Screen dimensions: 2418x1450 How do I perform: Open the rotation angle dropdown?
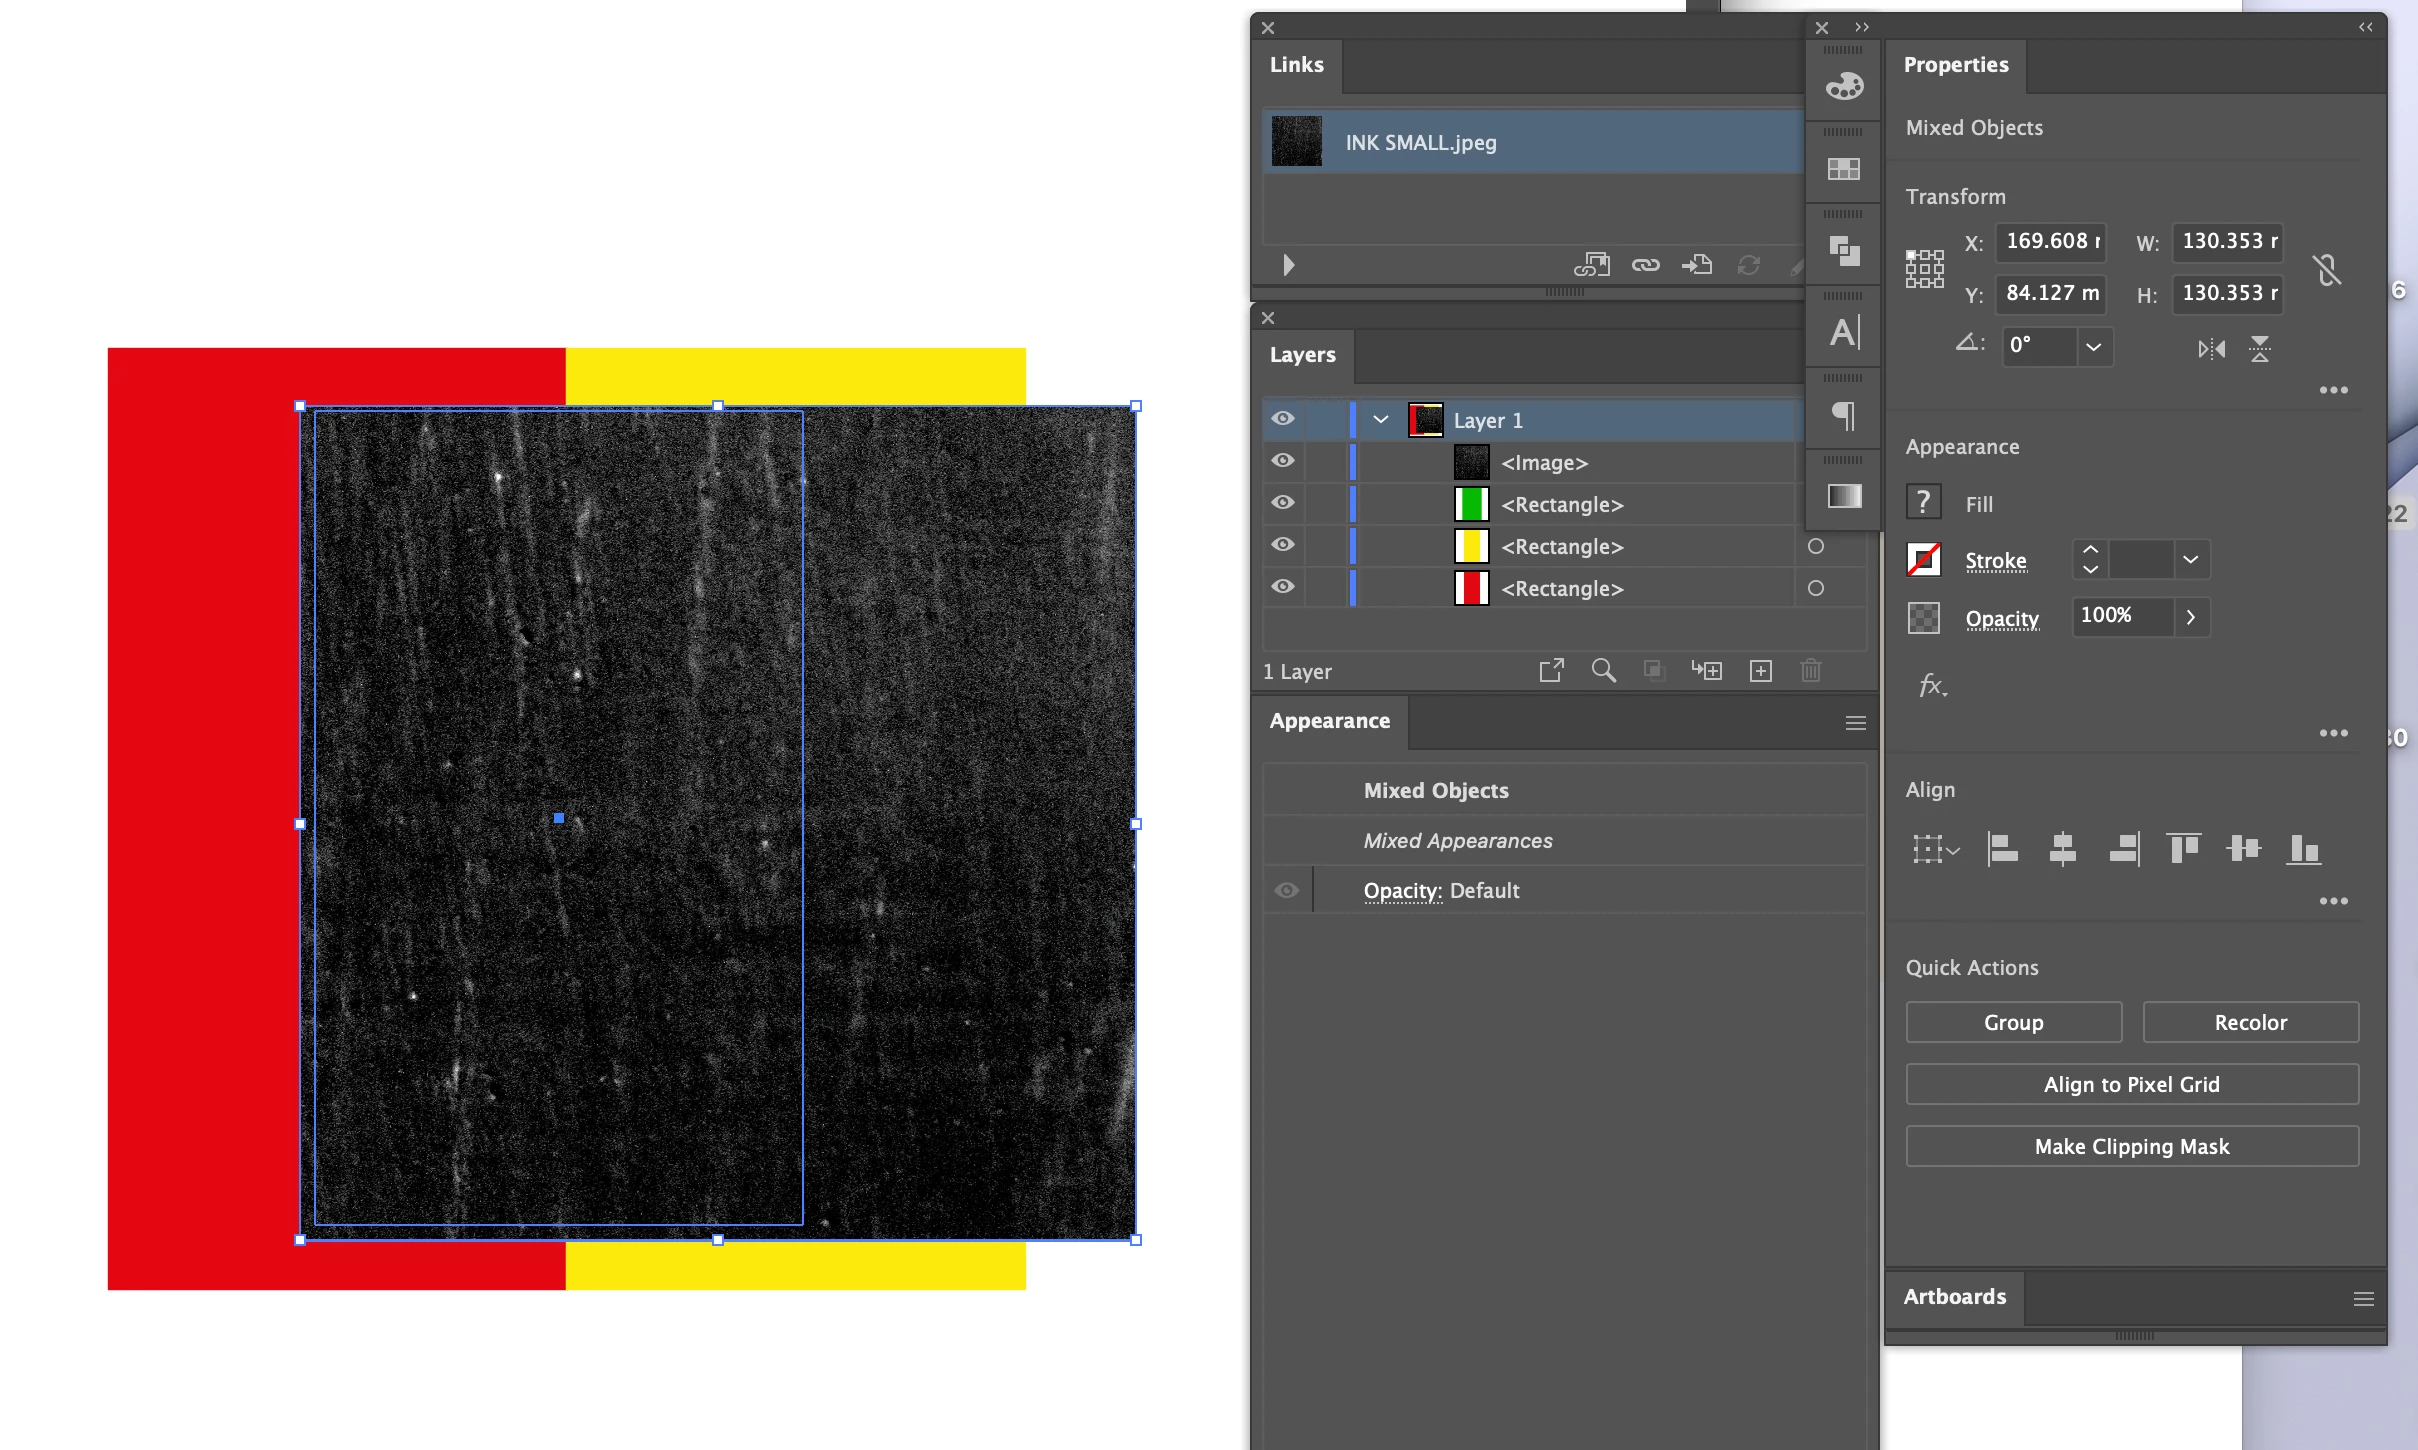point(2093,347)
